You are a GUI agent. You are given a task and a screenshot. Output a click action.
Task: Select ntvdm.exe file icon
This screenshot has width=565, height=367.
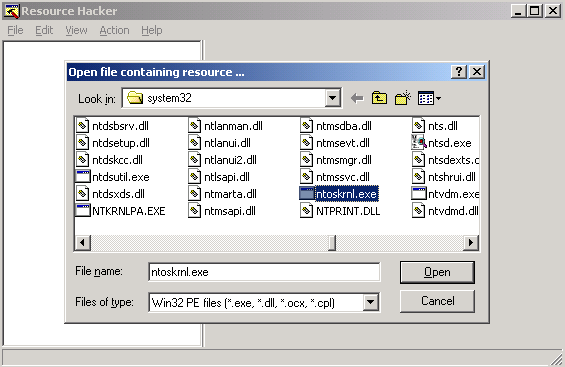pyautogui.click(x=419, y=193)
